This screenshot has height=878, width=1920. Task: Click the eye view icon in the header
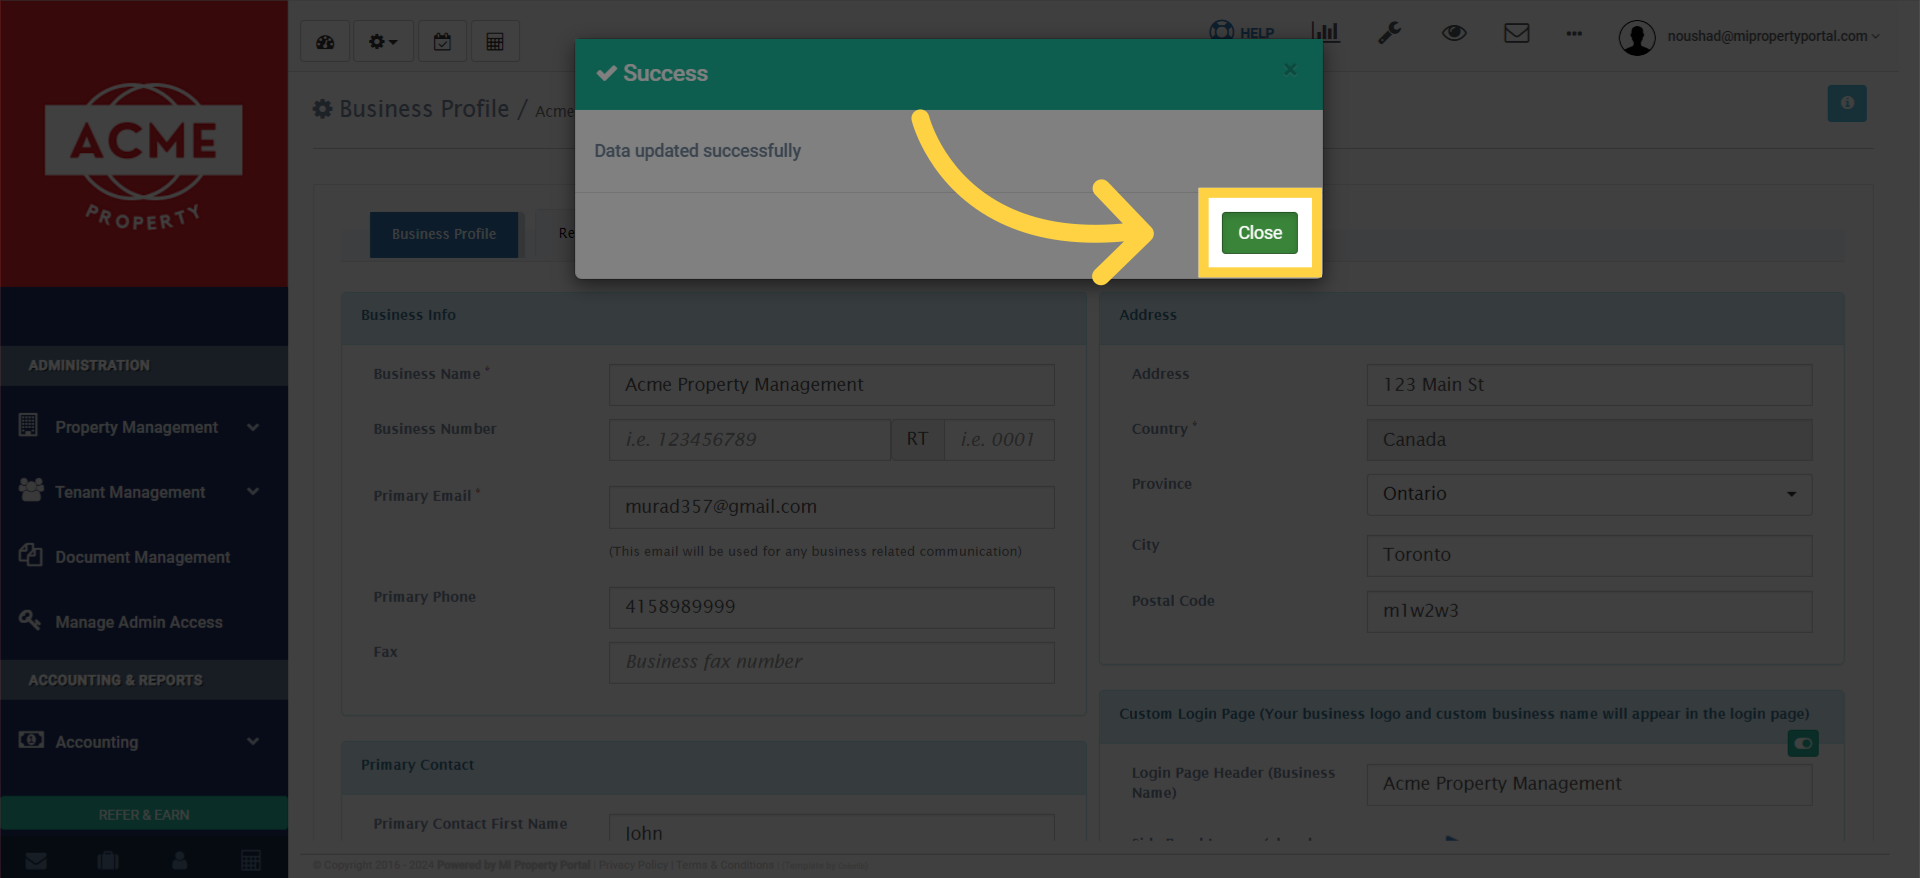point(1454,33)
